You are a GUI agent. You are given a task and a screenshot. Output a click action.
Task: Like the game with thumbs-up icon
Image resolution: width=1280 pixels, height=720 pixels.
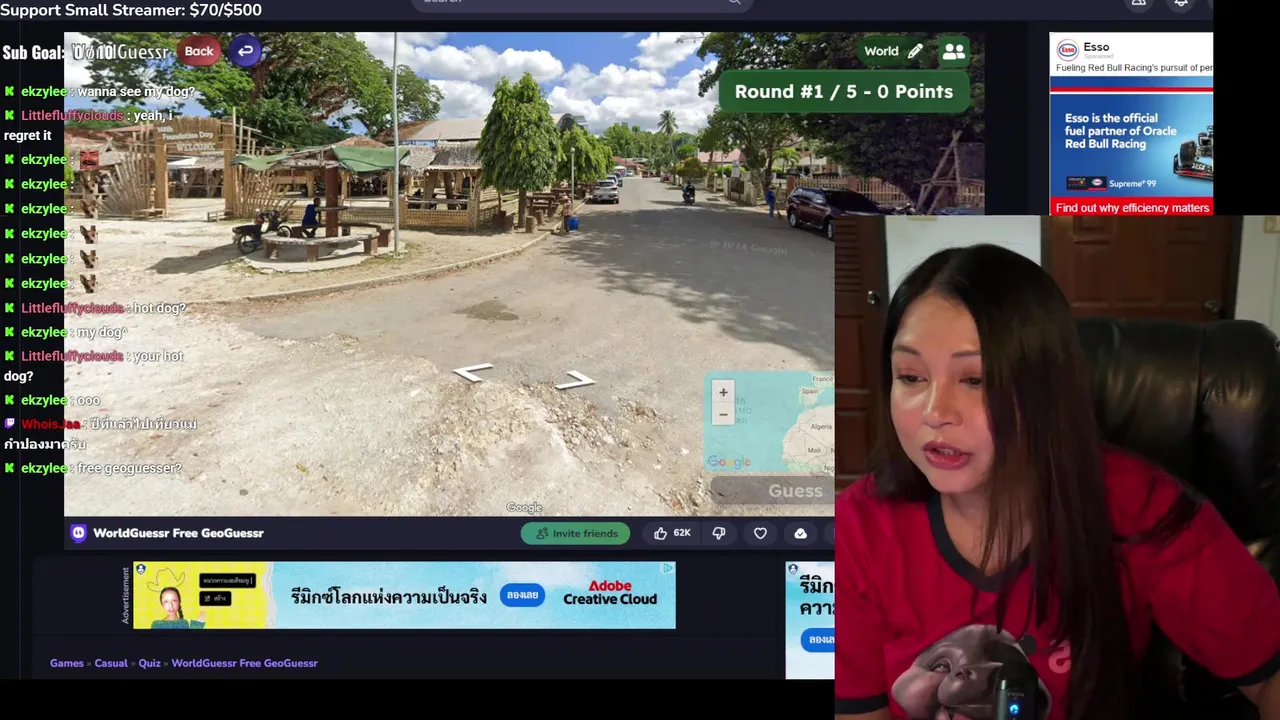pos(660,533)
